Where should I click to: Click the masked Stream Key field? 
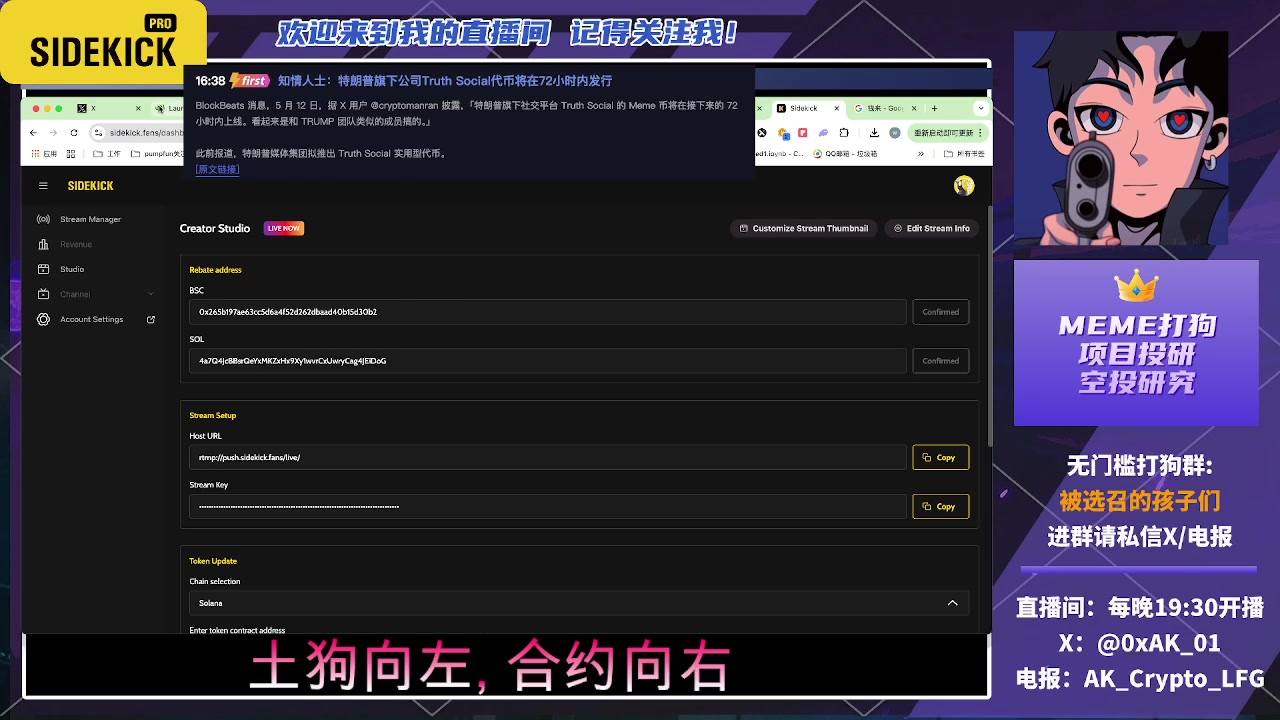(x=548, y=506)
